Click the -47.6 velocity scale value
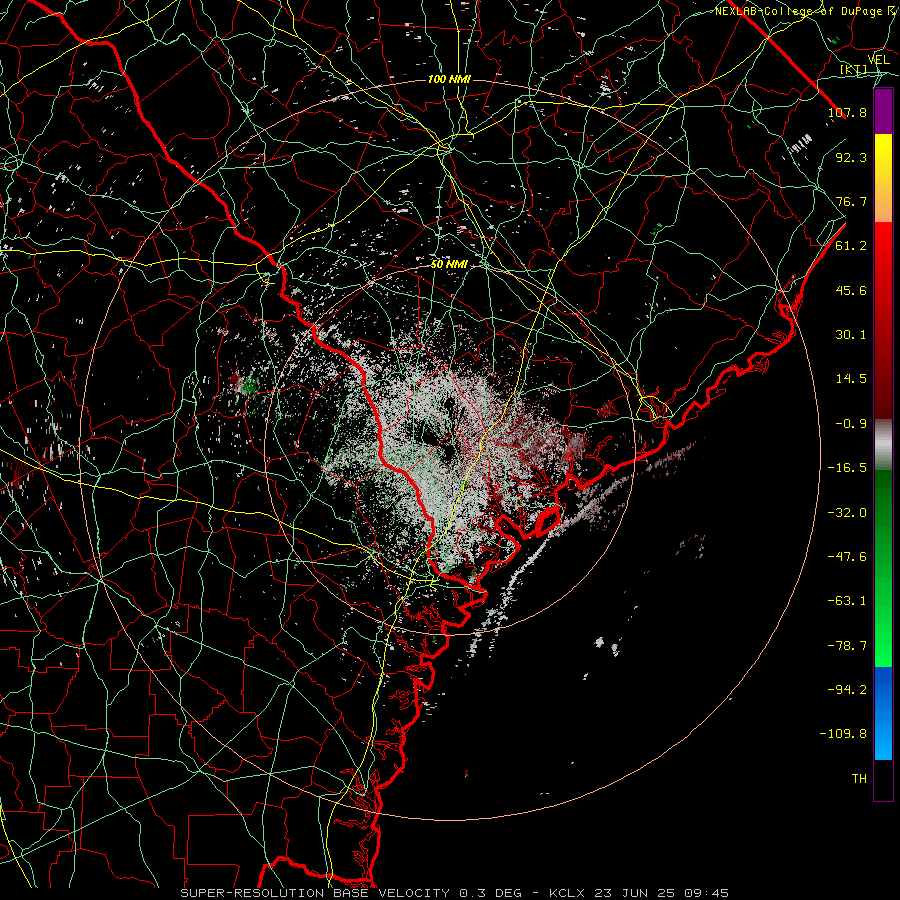Image resolution: width=900 pixels, height=900 pixels. click(847, 557)
